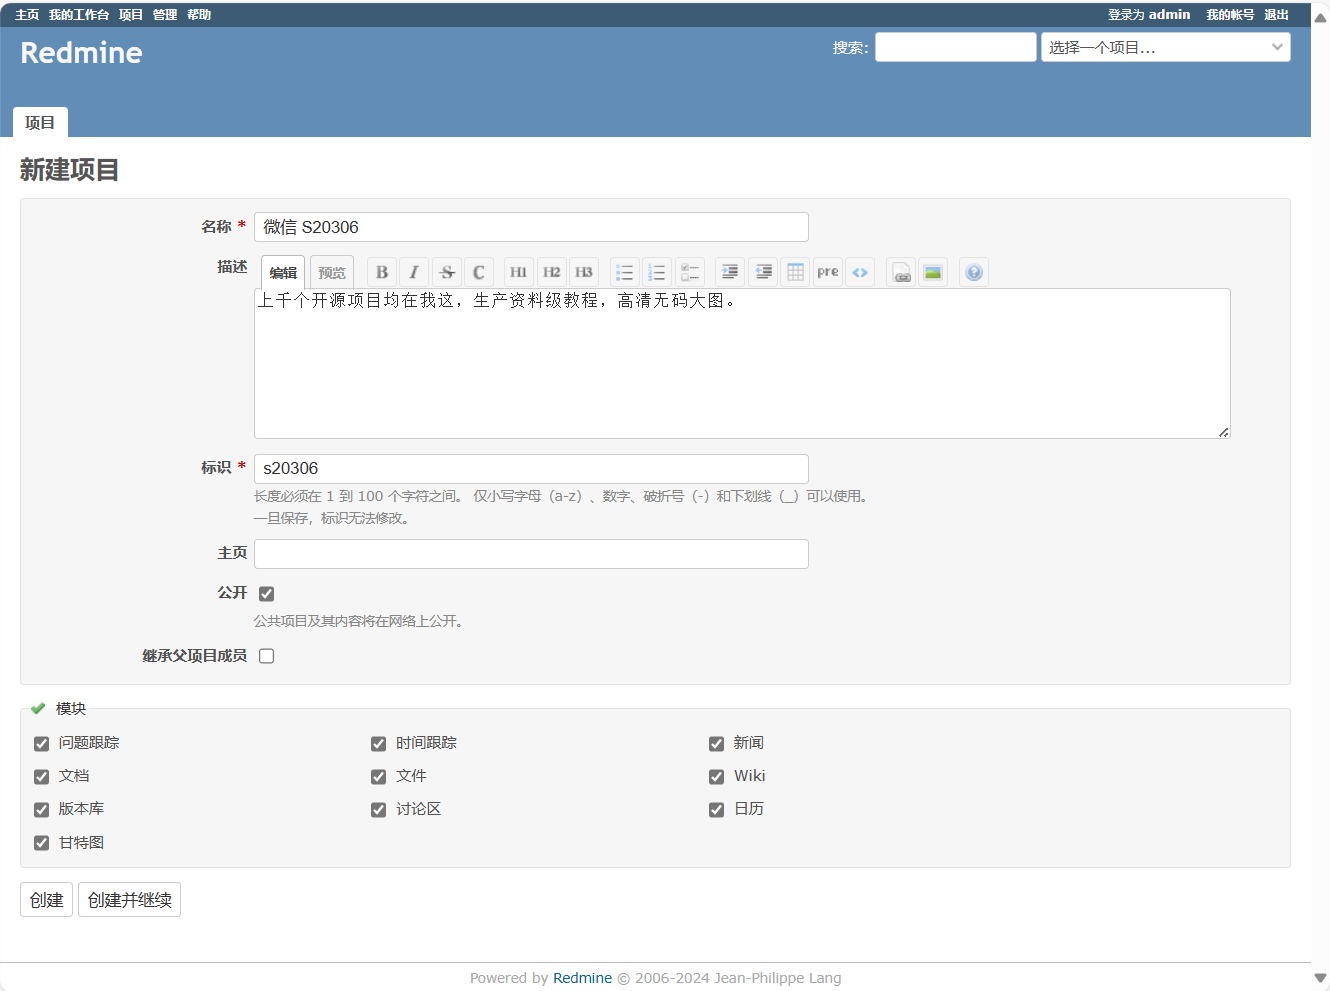Open the 选择一个项目 project dropdown

1165,47
